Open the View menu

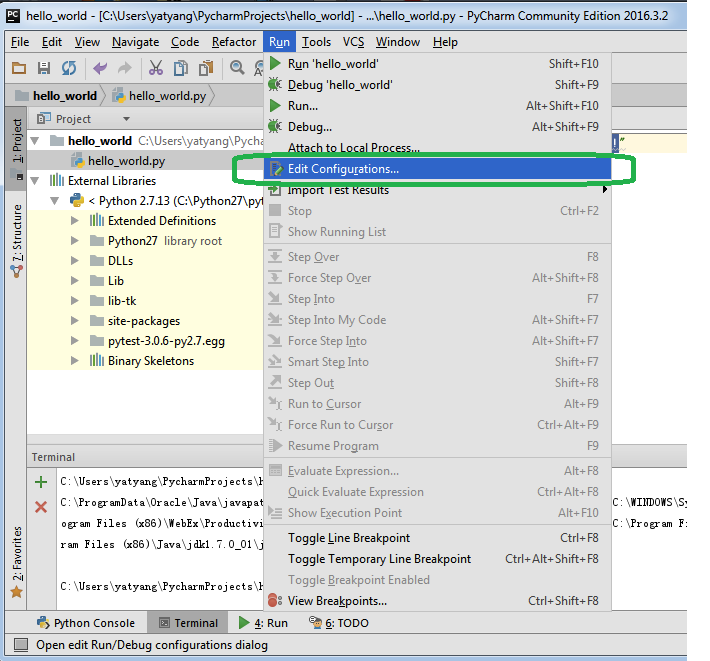(x=87, y=42)
